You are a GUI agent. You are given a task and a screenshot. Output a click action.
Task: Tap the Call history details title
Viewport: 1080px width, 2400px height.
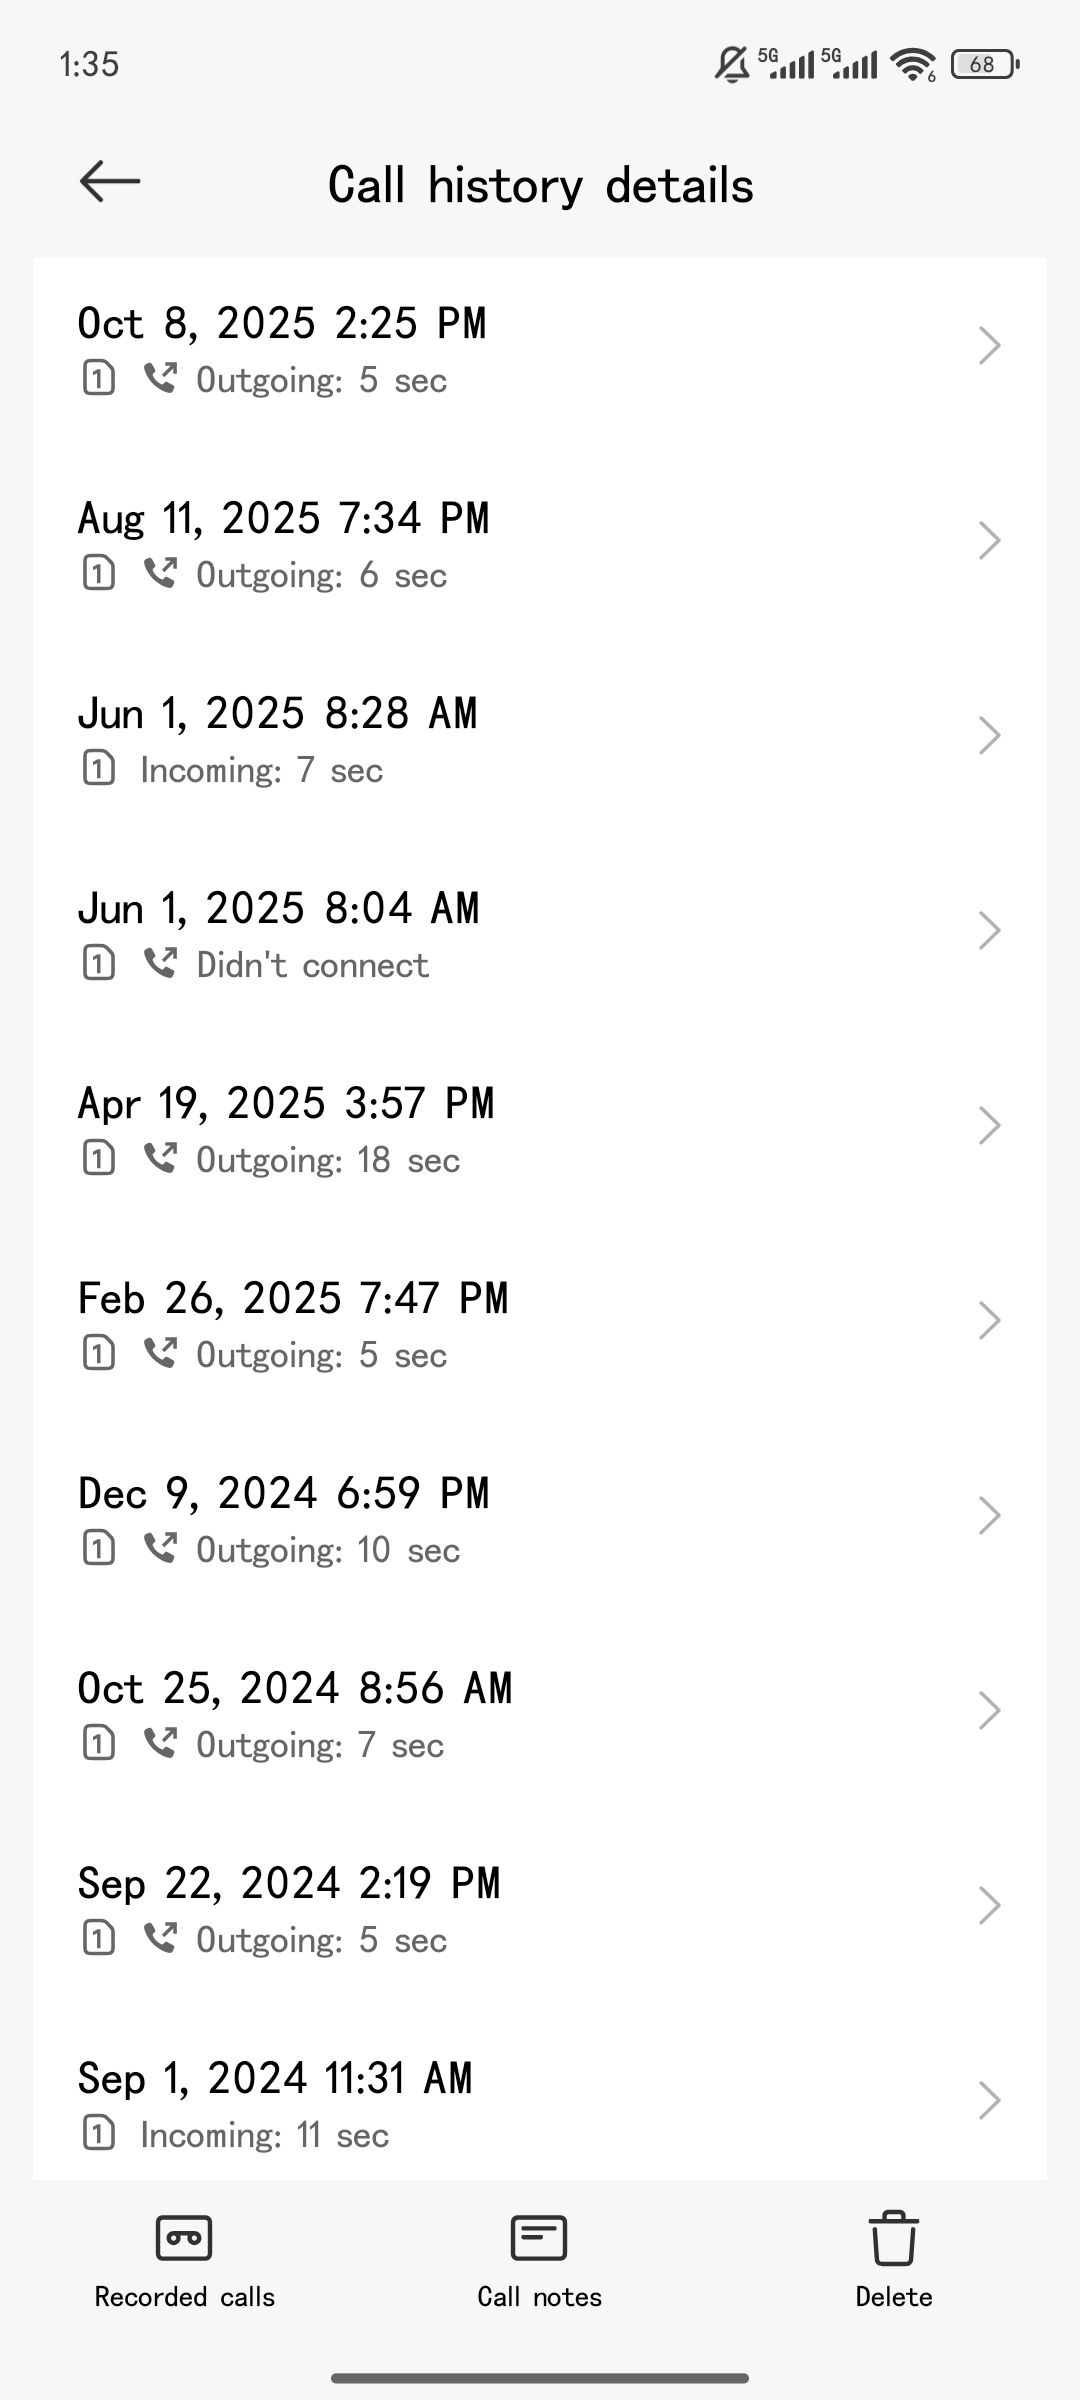[540, 186]
